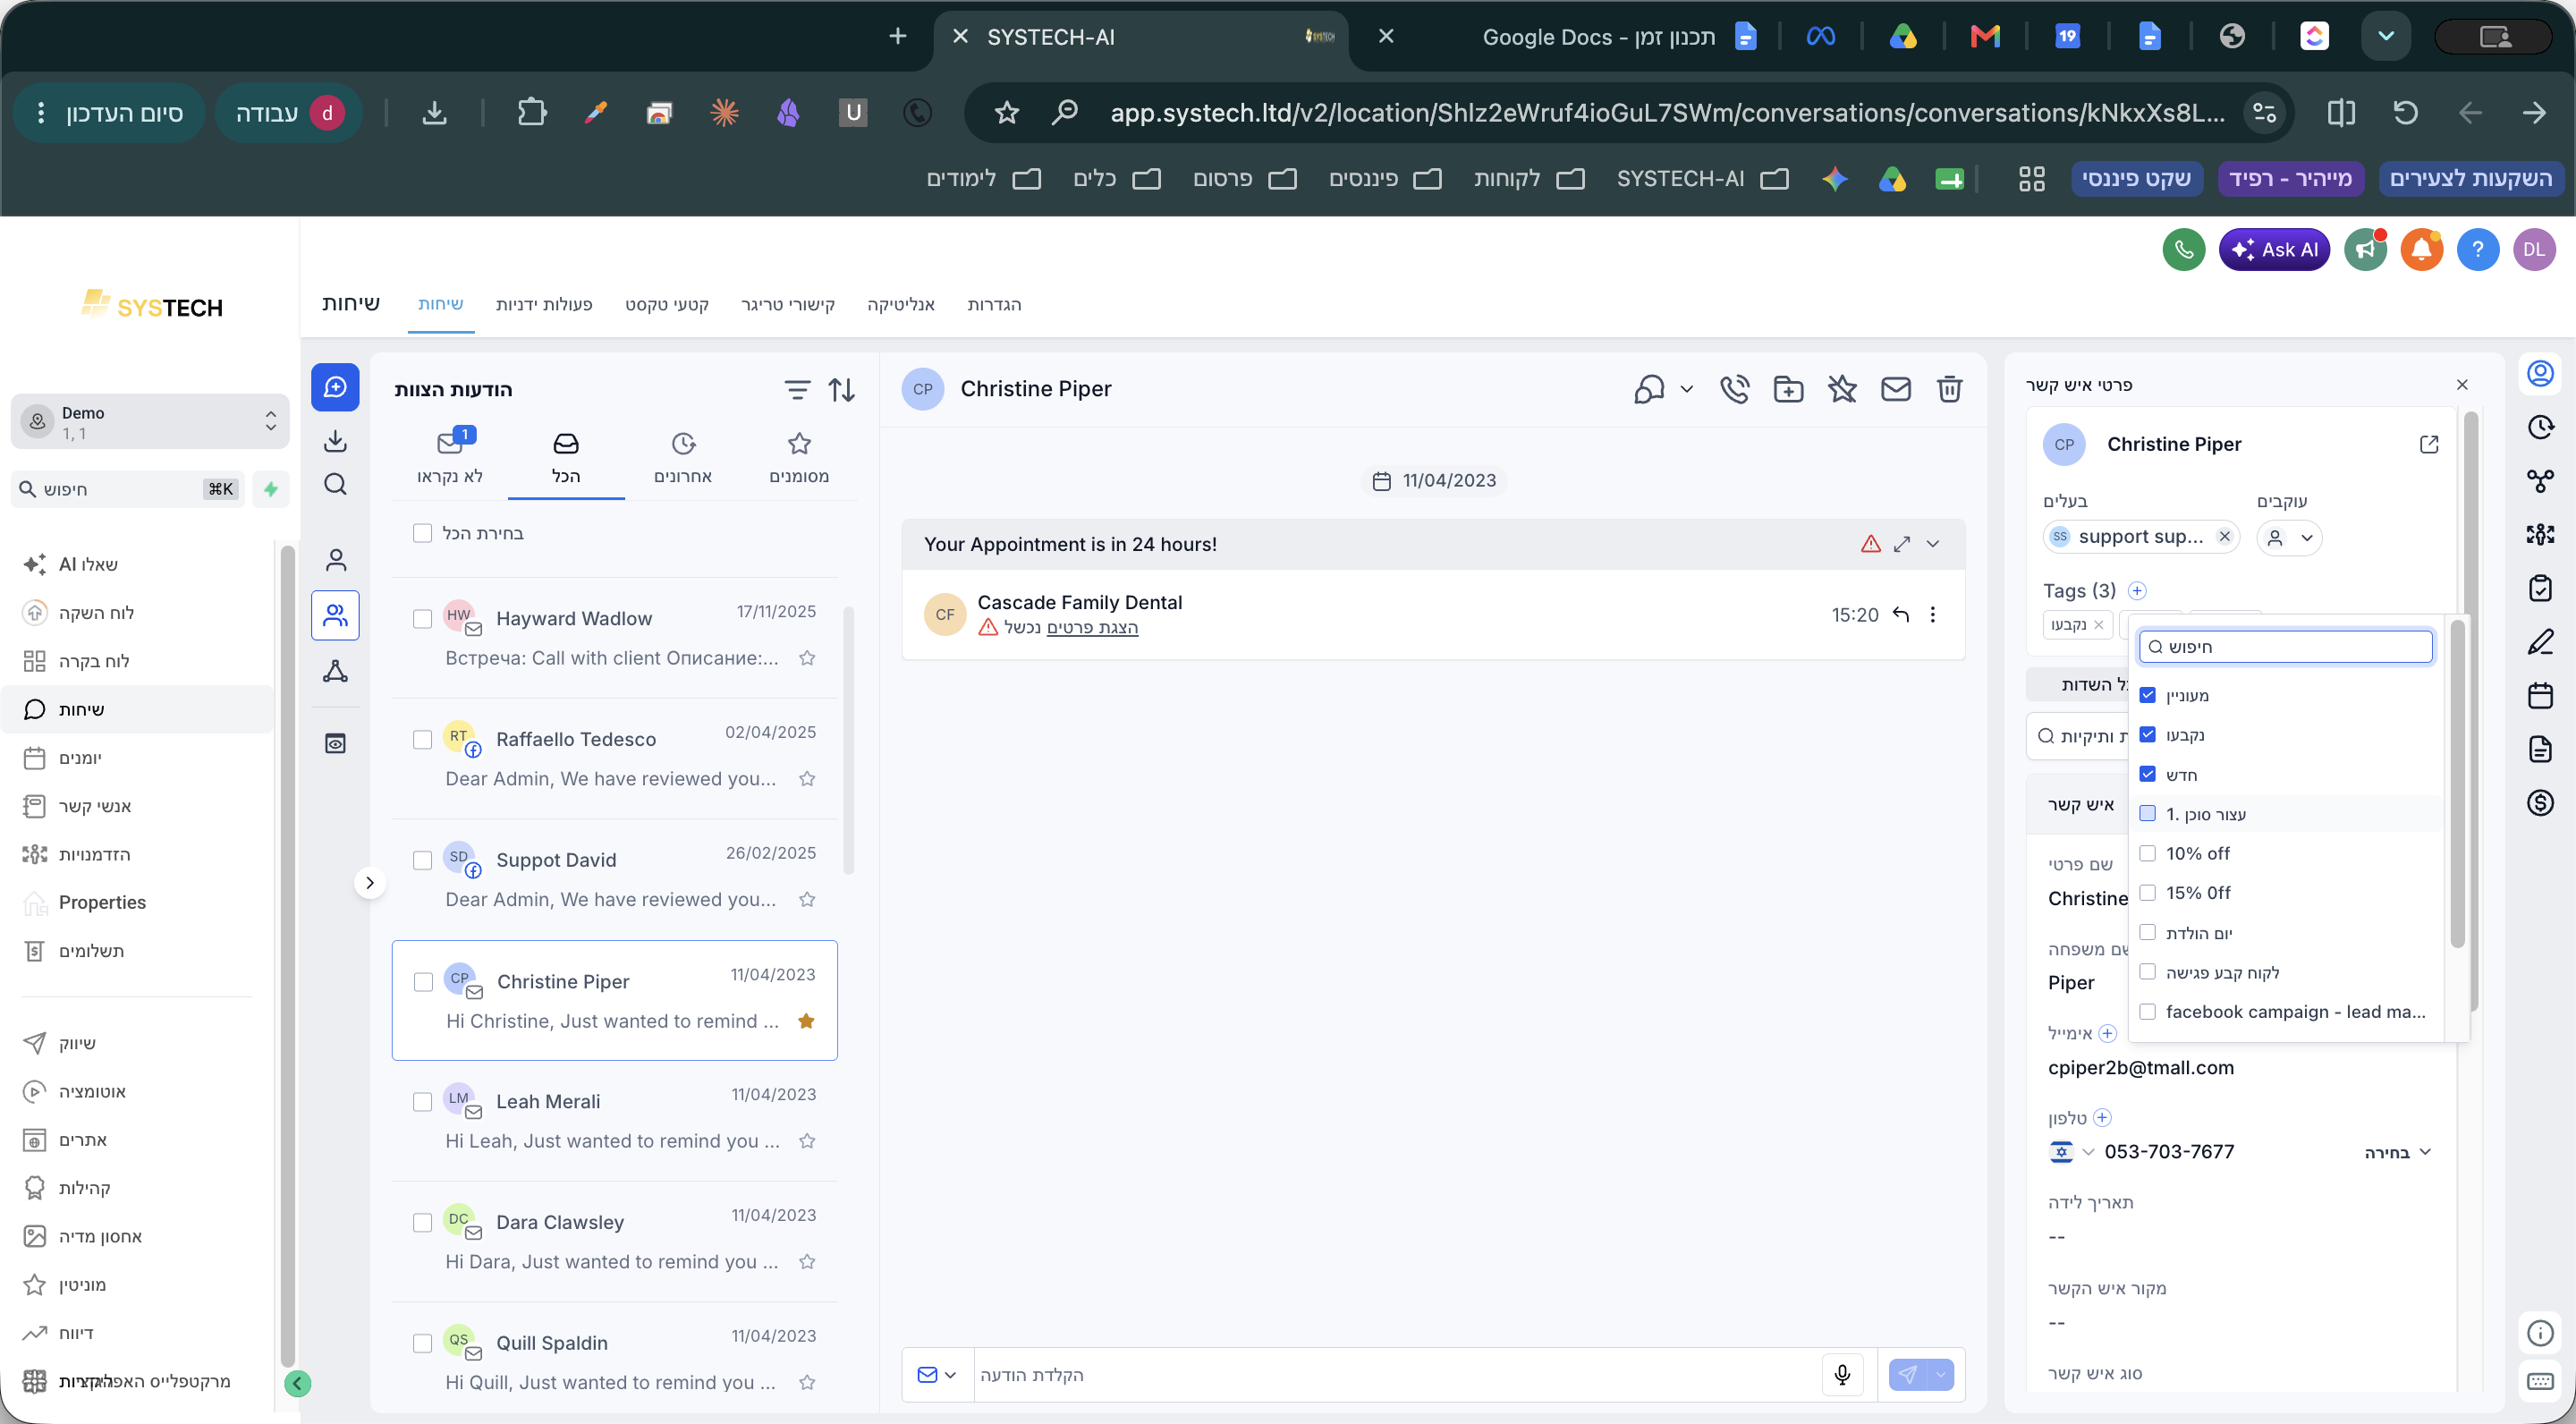Open אנשי קשר in the left sidebar

click(95, 806)
